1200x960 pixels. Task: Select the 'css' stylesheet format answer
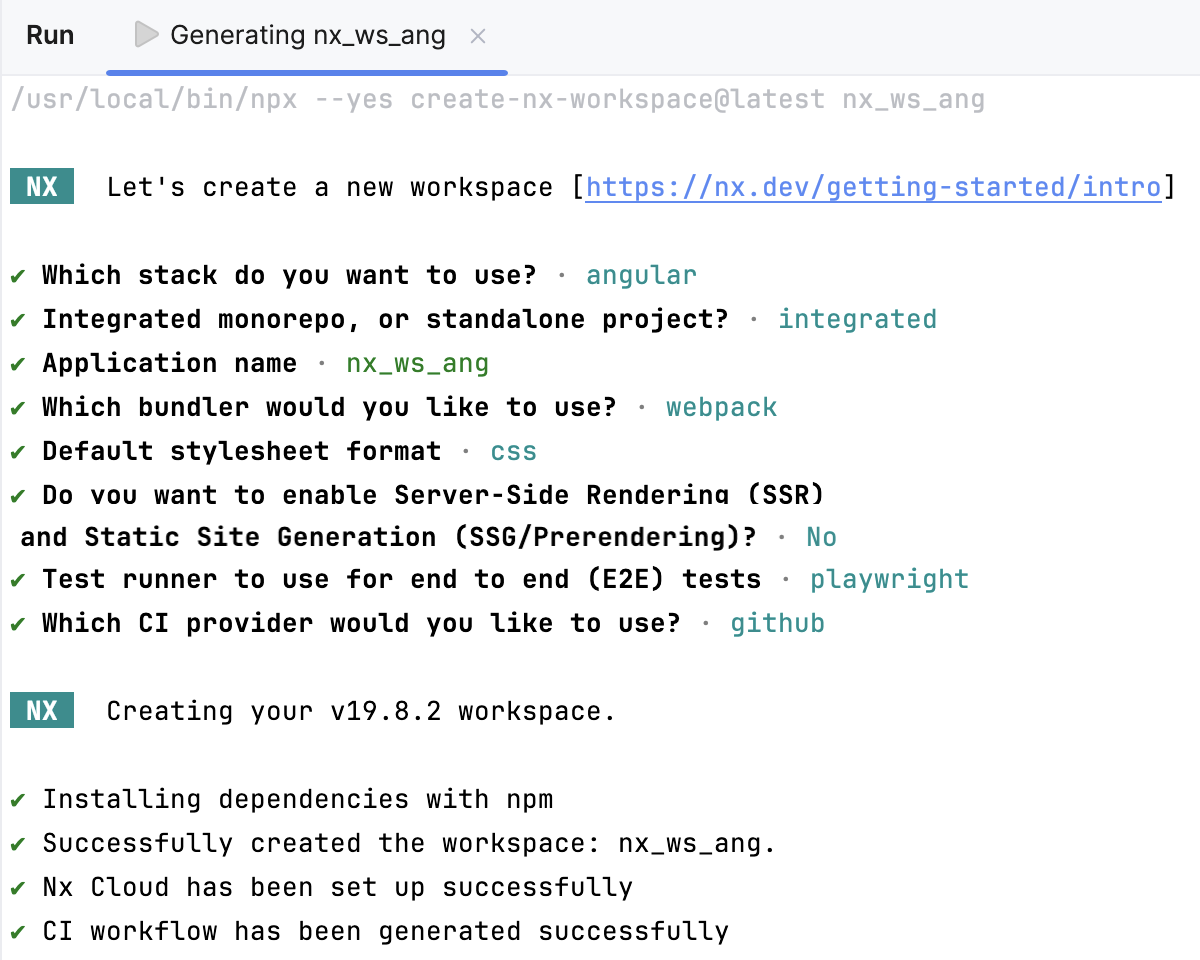(513, 451)
